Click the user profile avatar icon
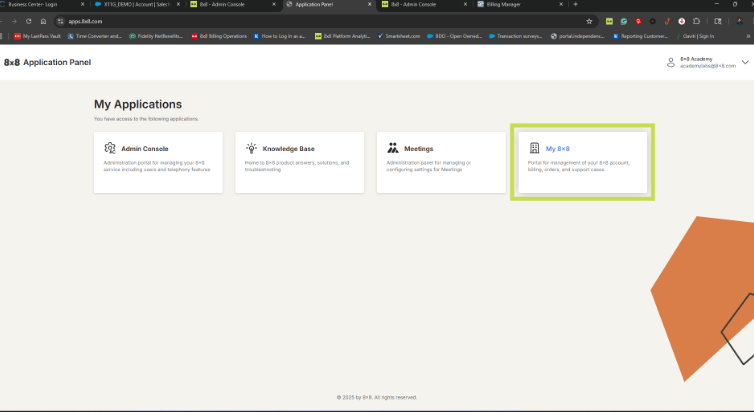 click(x=671, y=62)
